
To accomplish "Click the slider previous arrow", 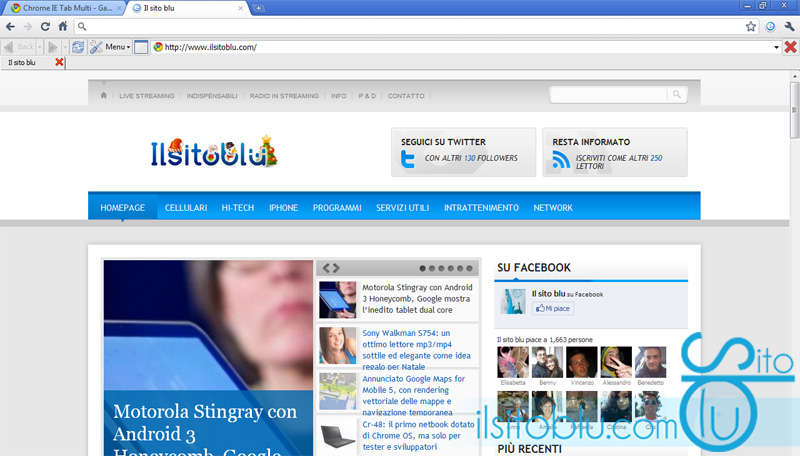I will click(x=326, y=268).
